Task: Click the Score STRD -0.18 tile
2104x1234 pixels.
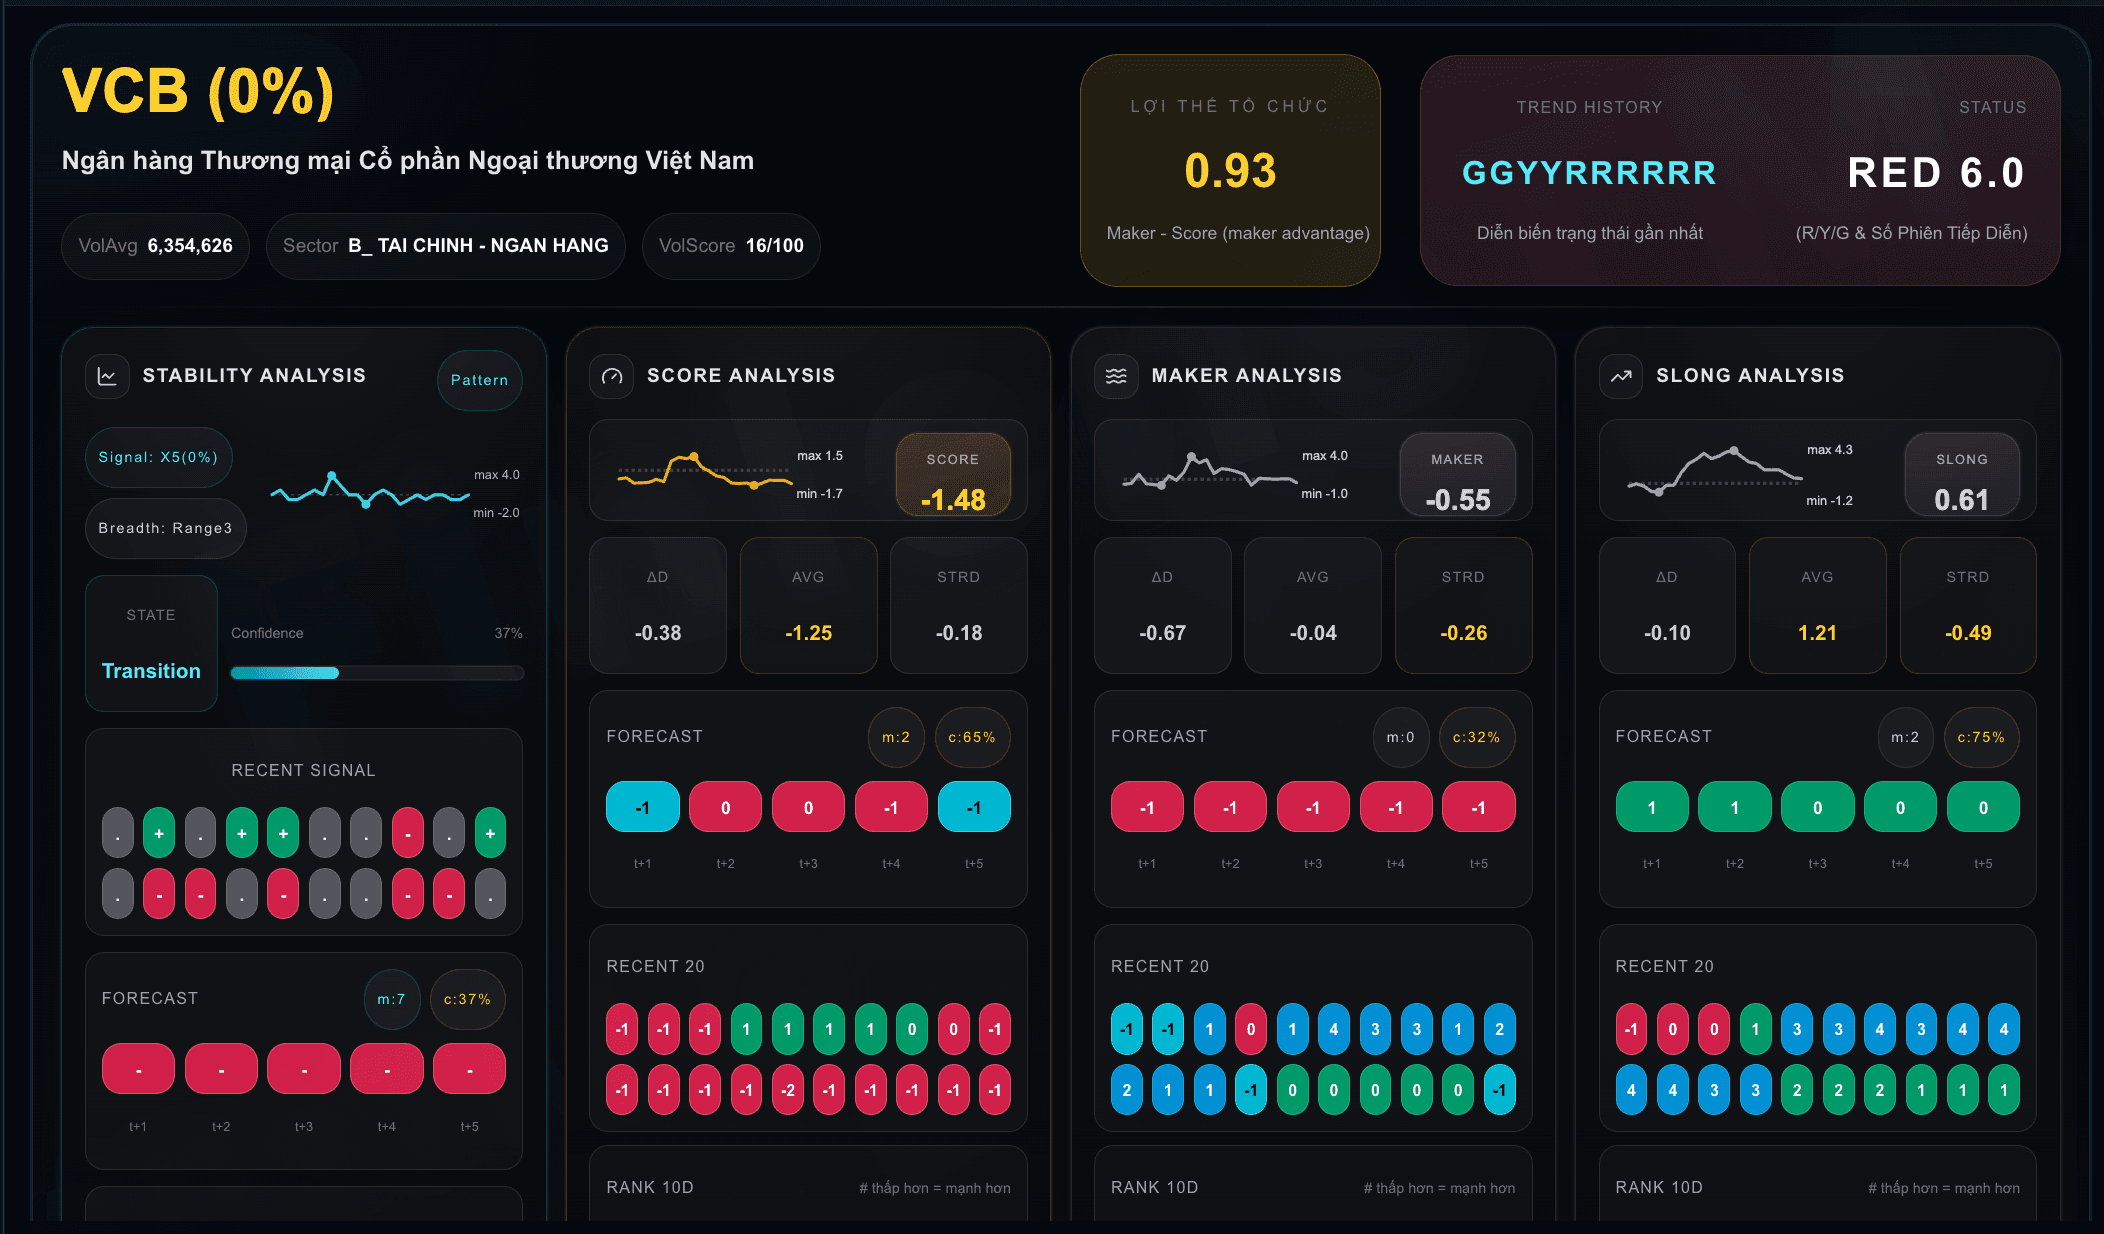Action: (x=959, y=605)
